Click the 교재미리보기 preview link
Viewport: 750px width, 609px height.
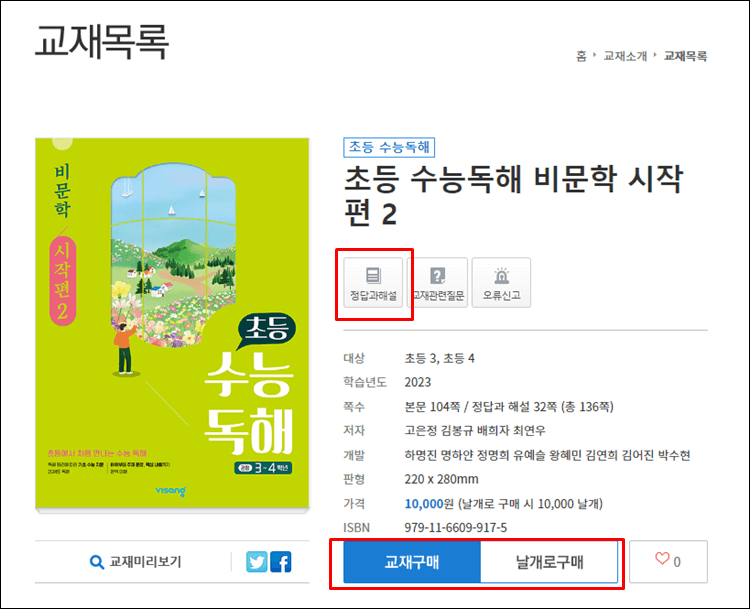tap(136, 562)
